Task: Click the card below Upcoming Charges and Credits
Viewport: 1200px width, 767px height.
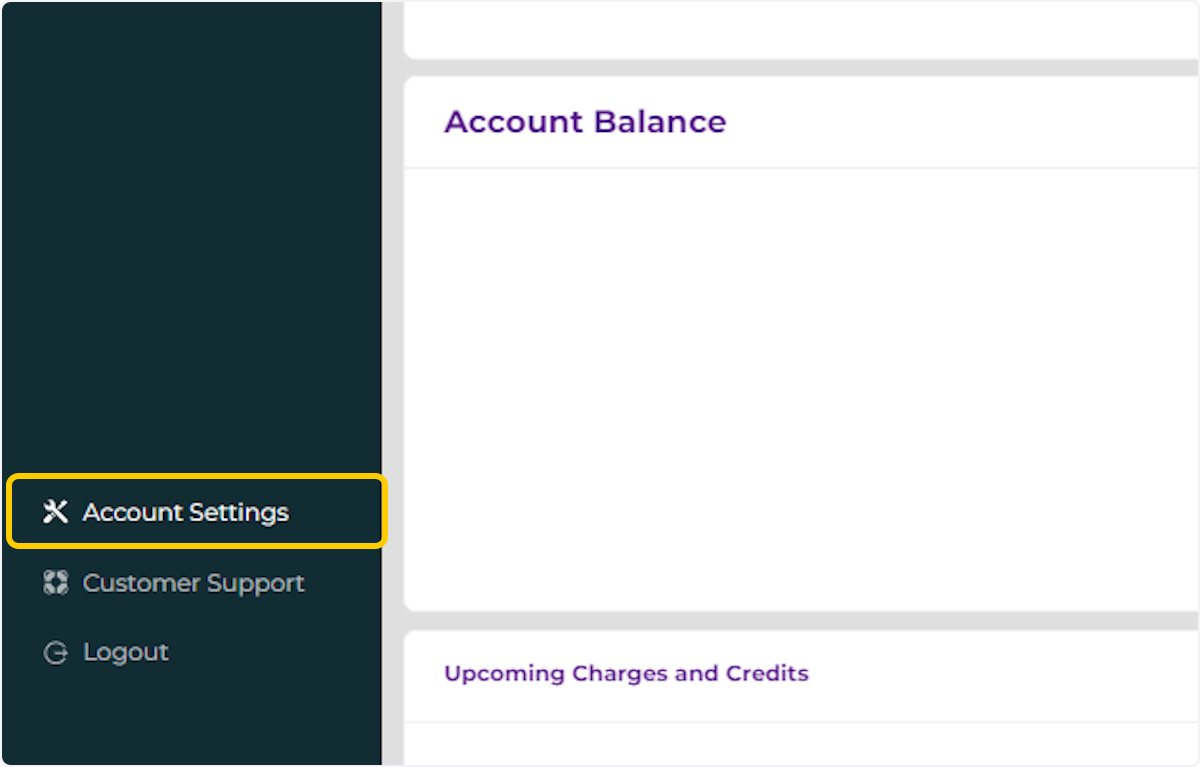Action: (x=800, y=745)
